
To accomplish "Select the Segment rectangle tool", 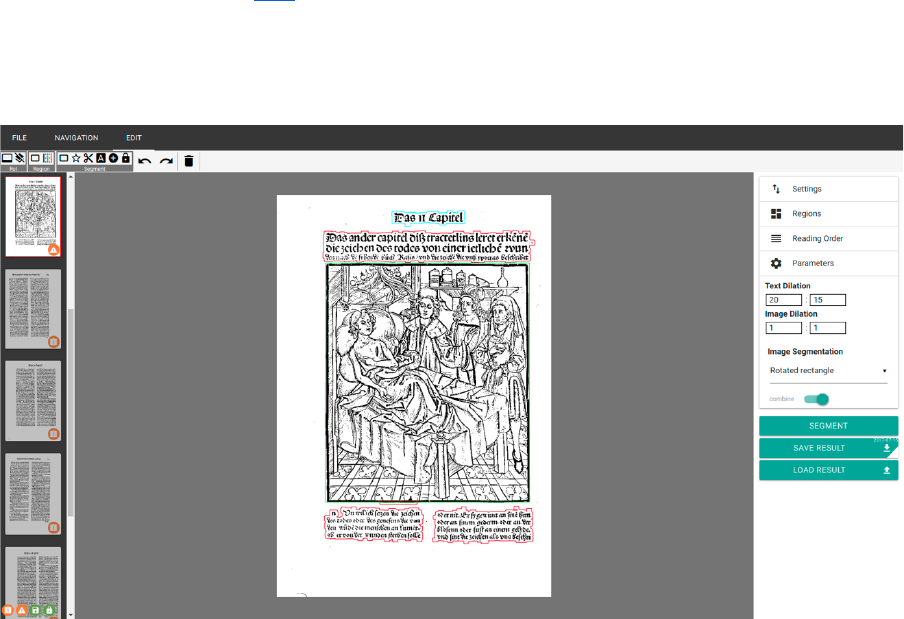I will [64, 158].
